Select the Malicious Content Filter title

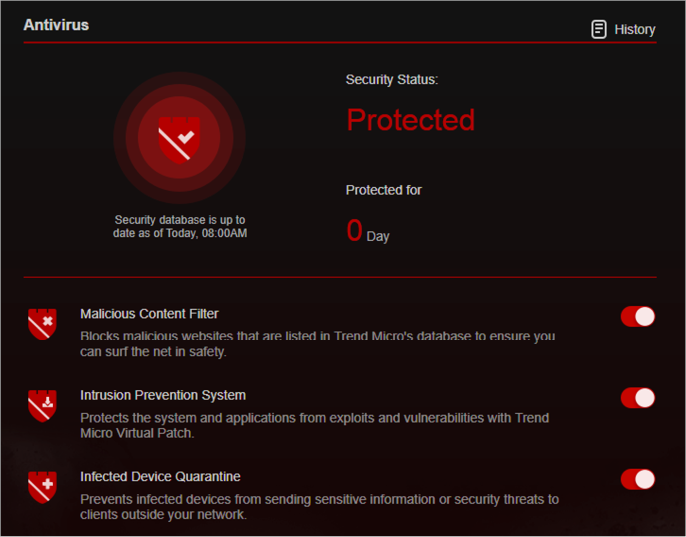149,314
